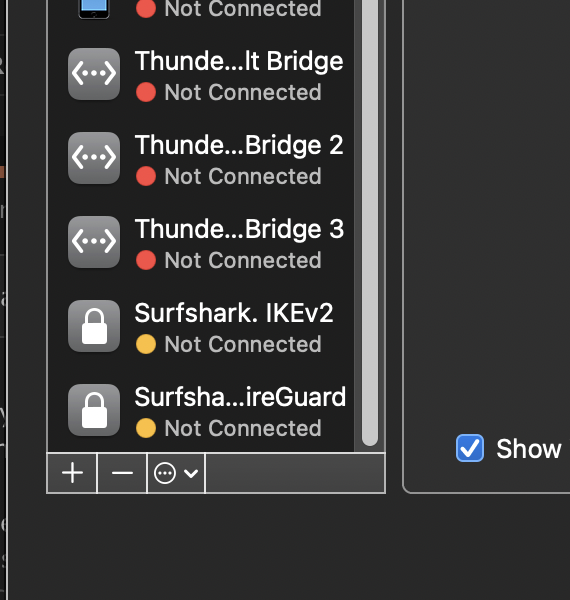Click the Surfshark WireGuard lock icon
Screen dimensions: 570x600
[x=94, y=410]
